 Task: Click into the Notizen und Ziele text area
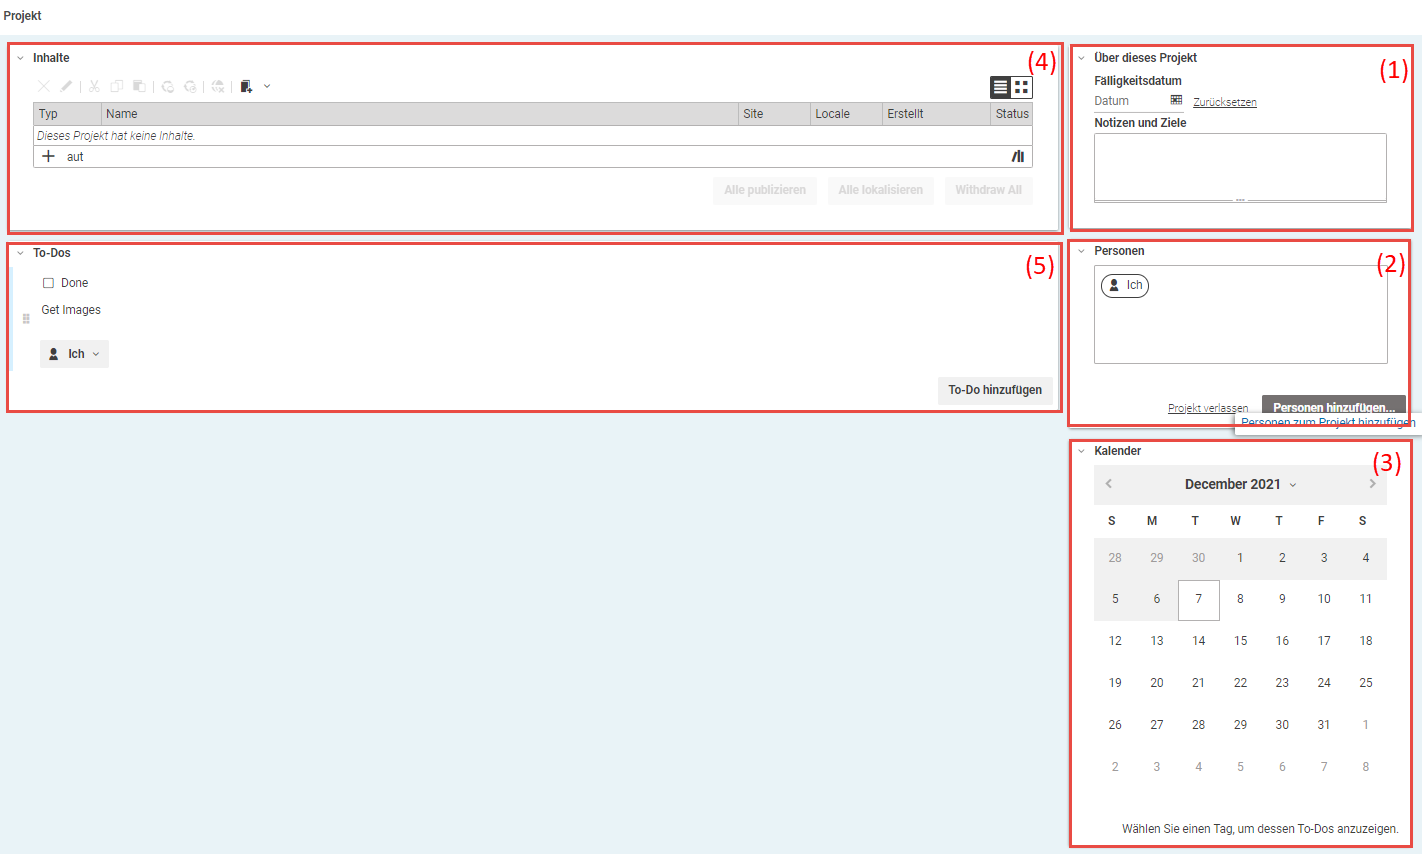[1240, 165]
